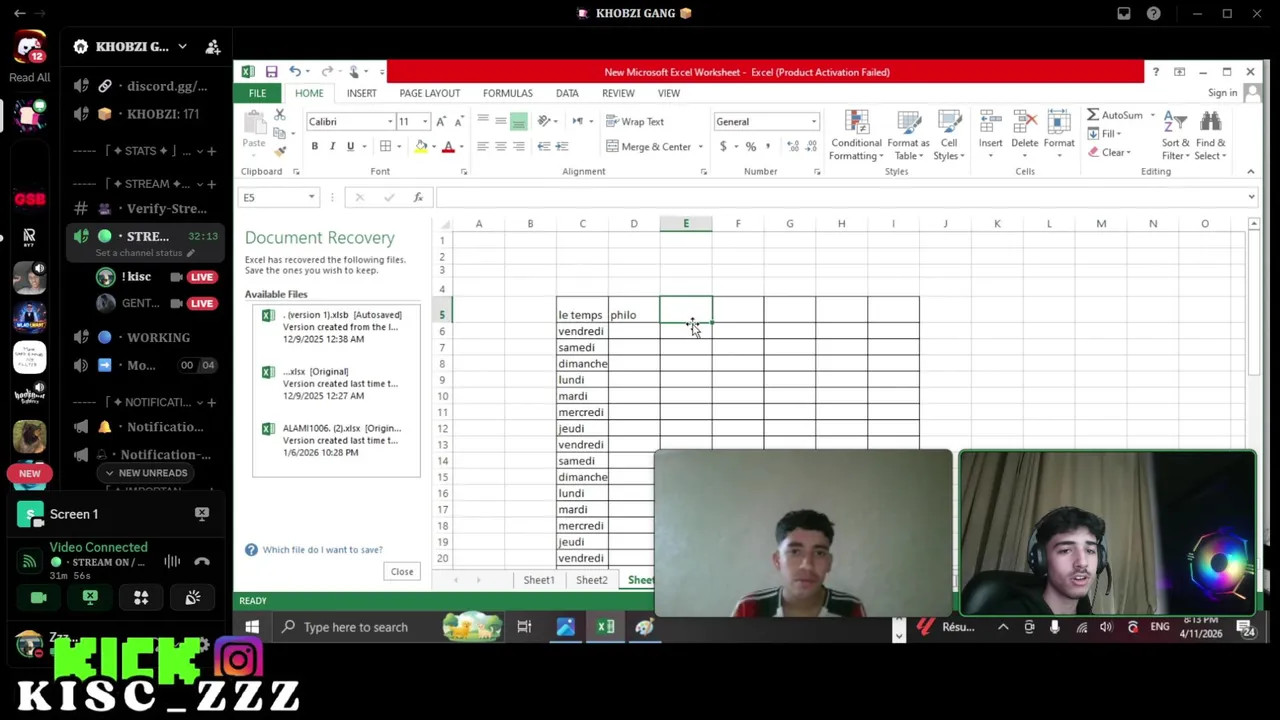The width and height of the screenshot is (1280, 720).
Task: Close the Document Recovery pane
Action: tap(402, 571)
